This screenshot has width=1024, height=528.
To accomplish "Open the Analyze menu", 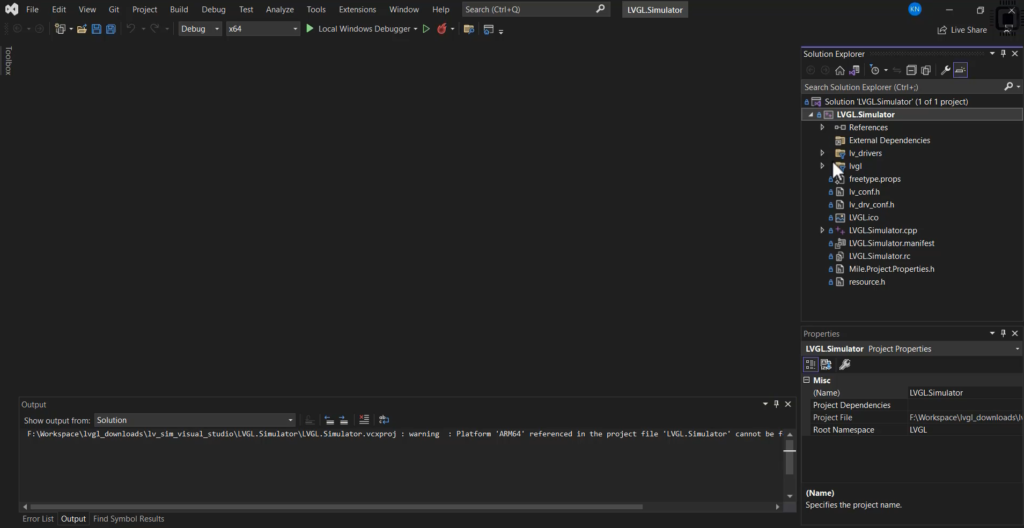I will [x=280, y=9].
